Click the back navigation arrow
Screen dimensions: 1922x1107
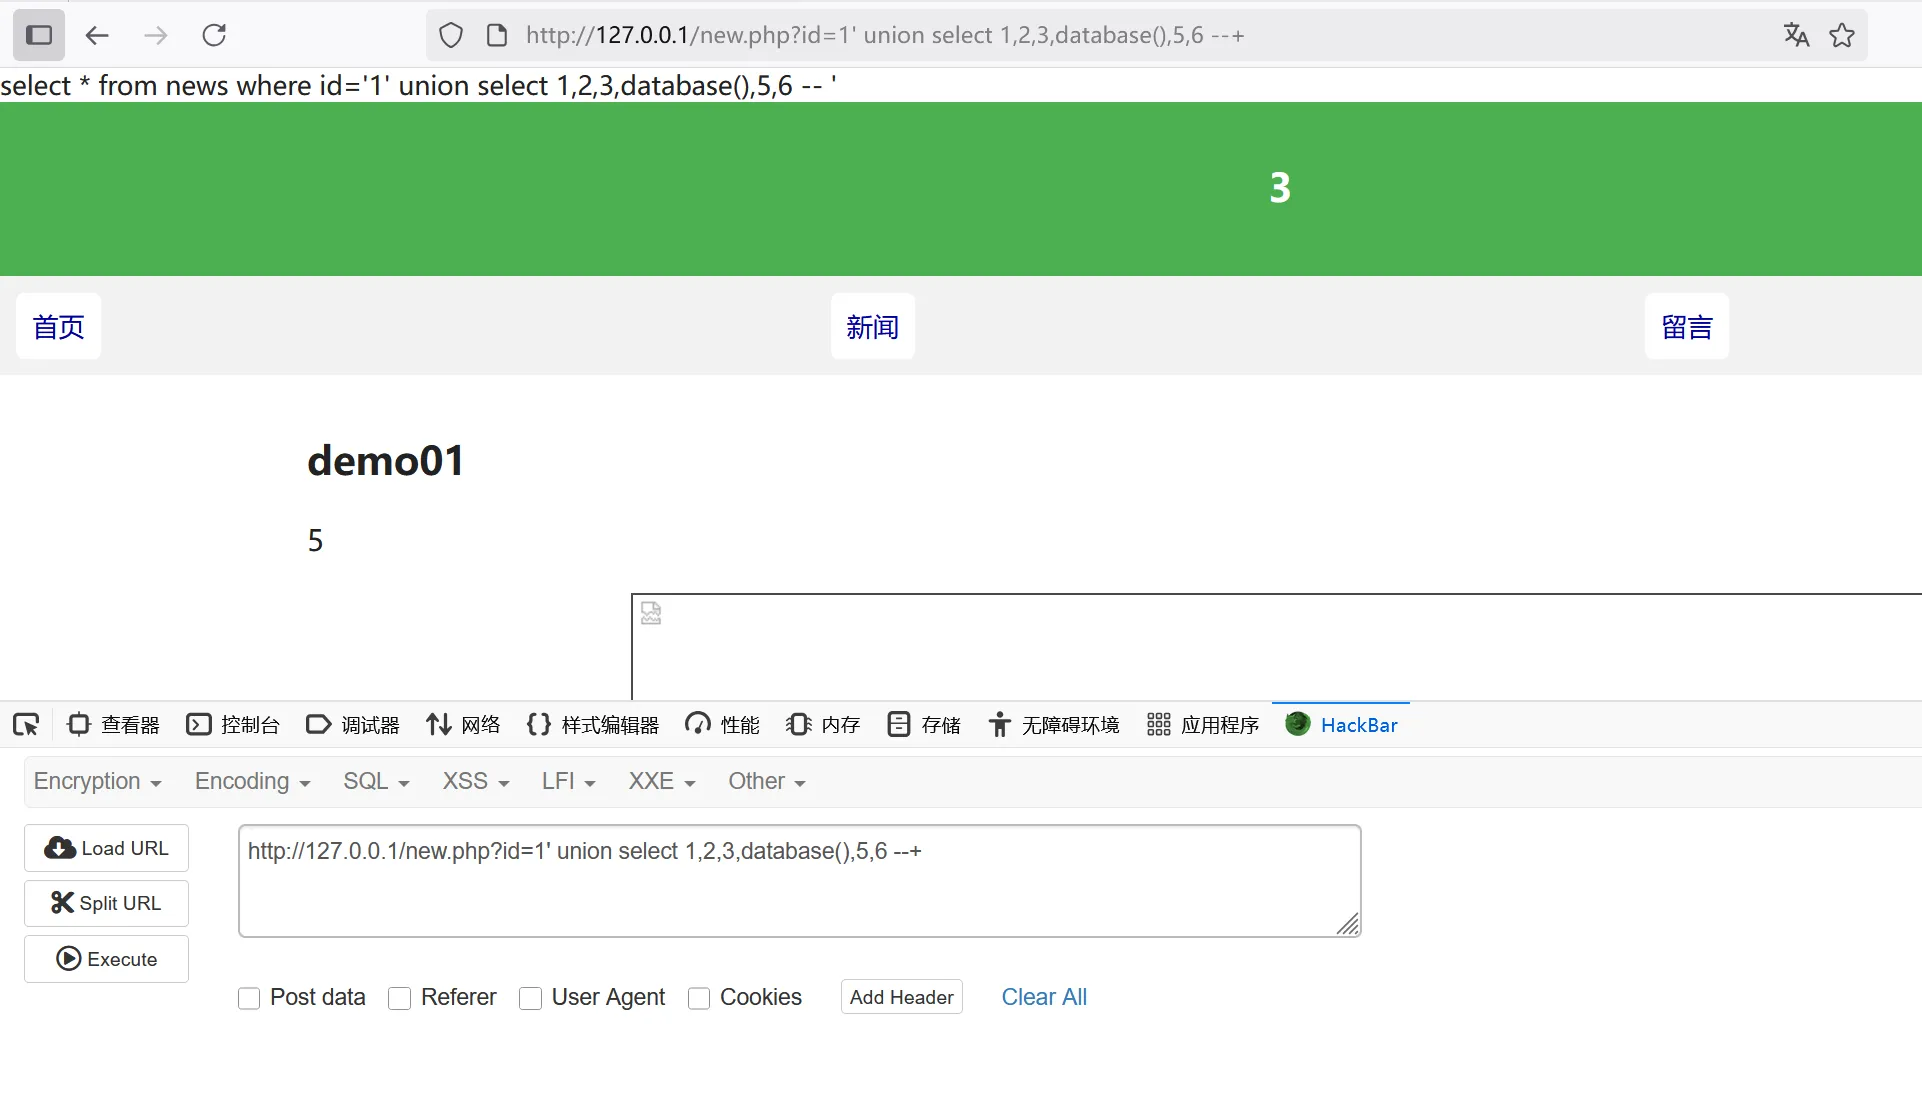[x=97, y=36]
